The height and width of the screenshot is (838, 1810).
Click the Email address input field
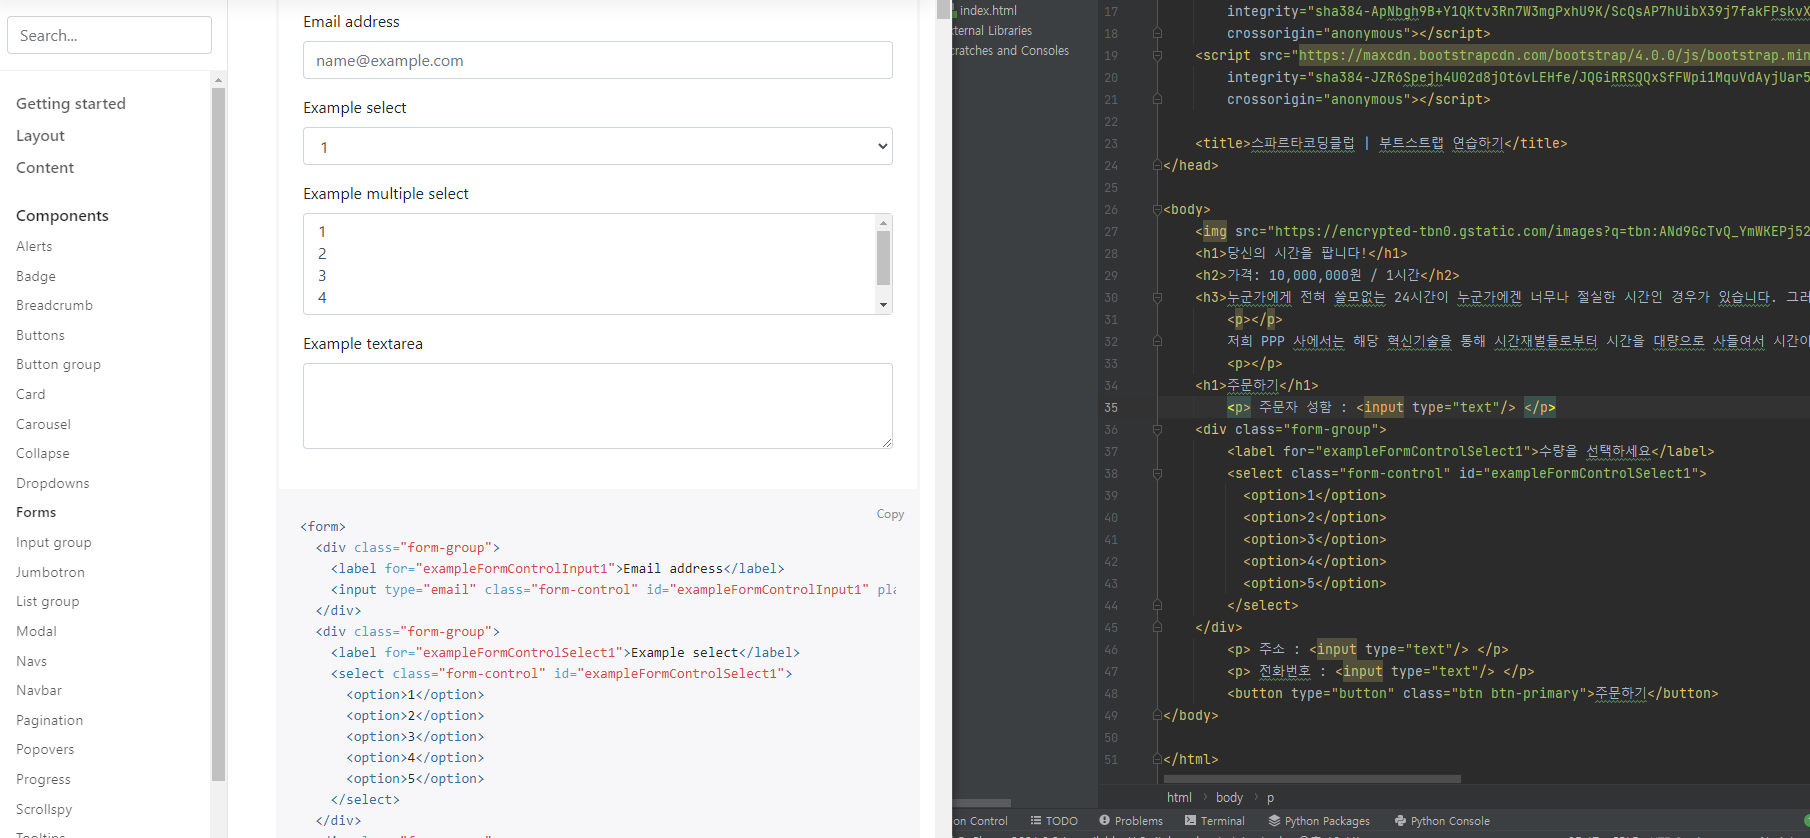pos(598,60)
